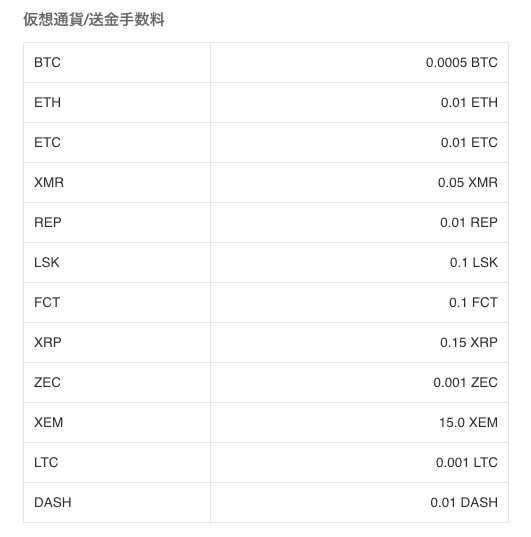
Task: Click the ETC row label
Action: click(x=47, y=142)
